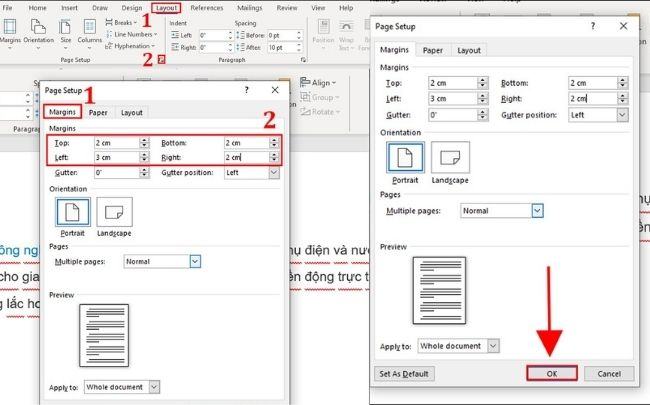Open the Size page icon

pos(65,32)
